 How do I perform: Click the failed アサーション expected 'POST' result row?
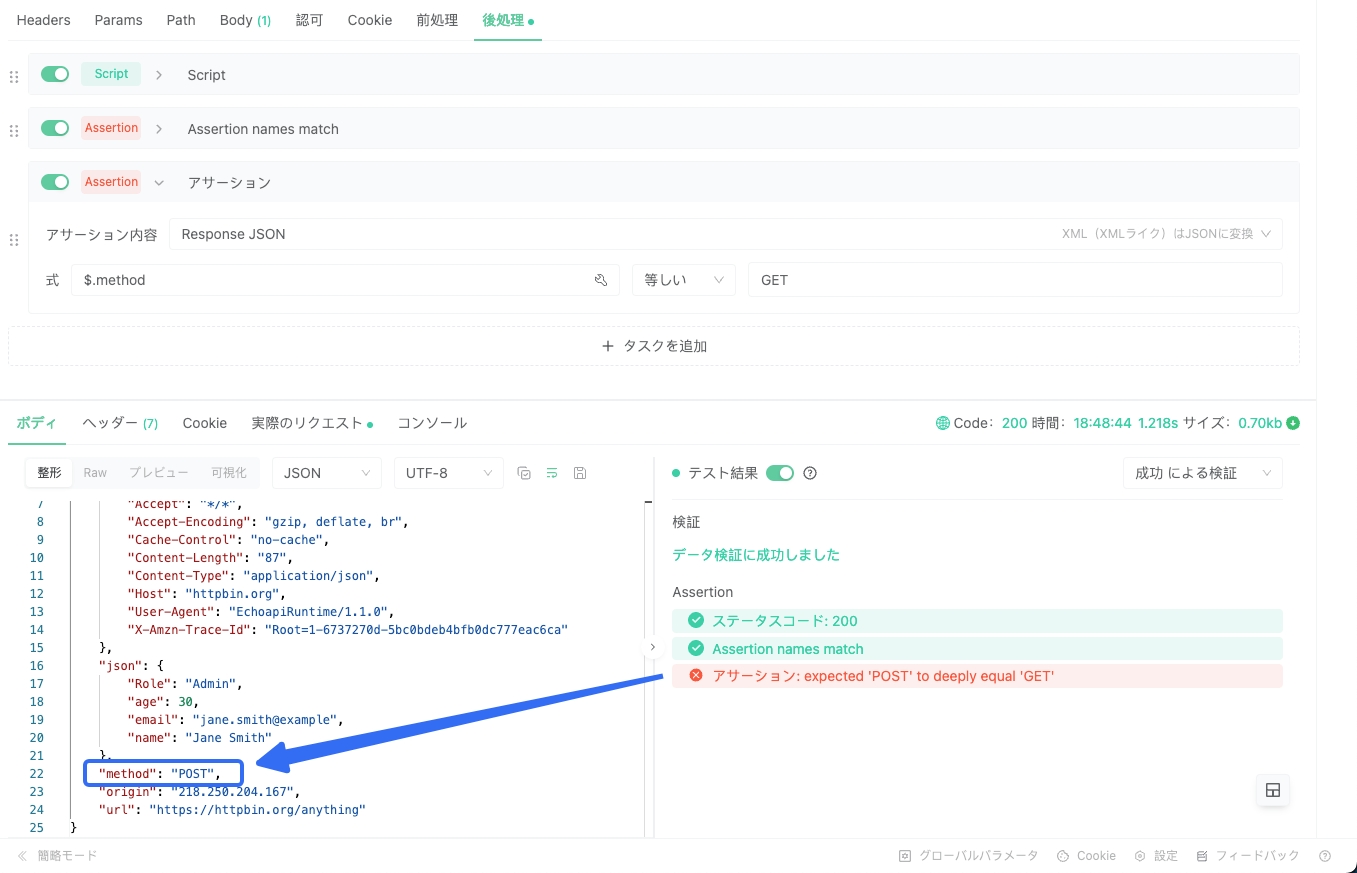pyautogui.click(x=977, y=676)
